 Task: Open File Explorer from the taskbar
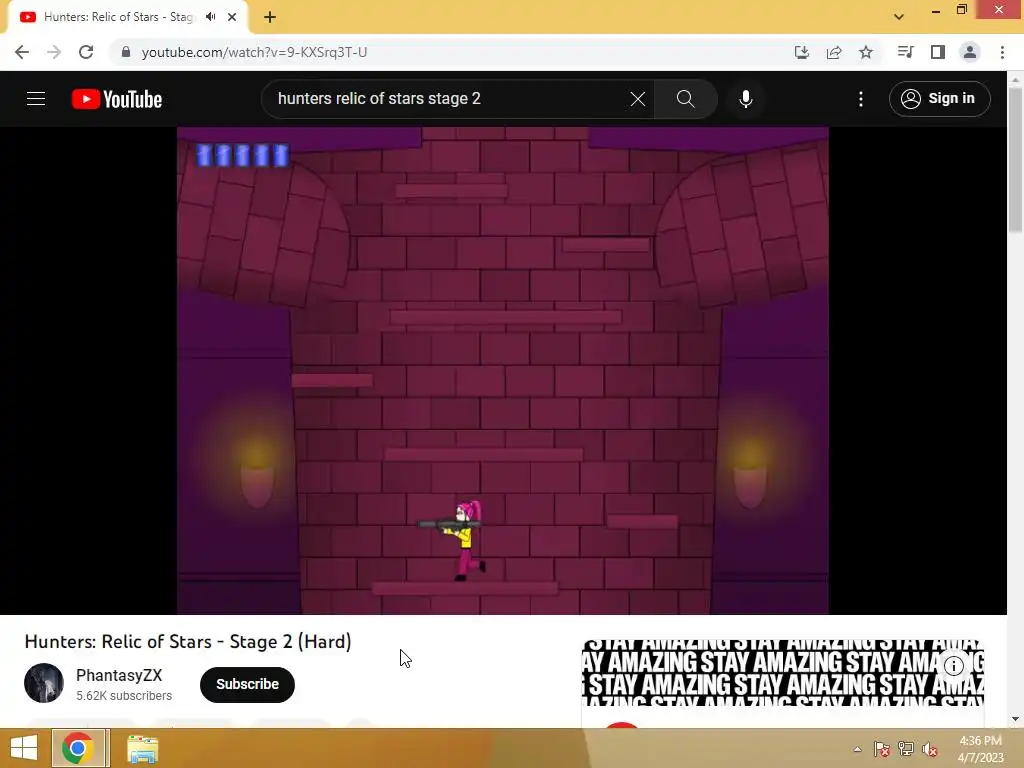(142, 749)
